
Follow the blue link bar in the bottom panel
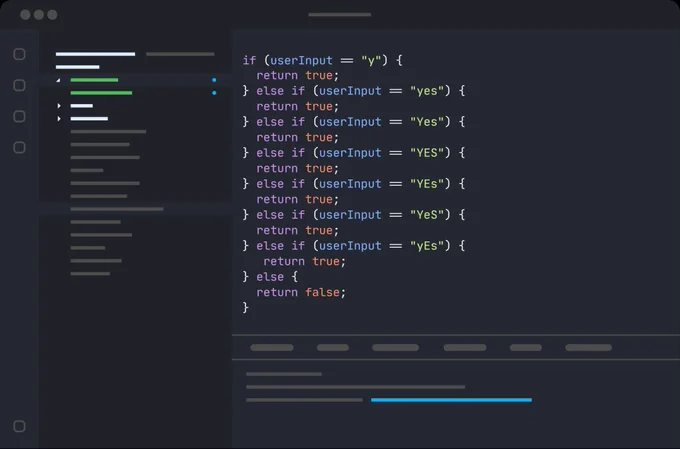[451, 400]
